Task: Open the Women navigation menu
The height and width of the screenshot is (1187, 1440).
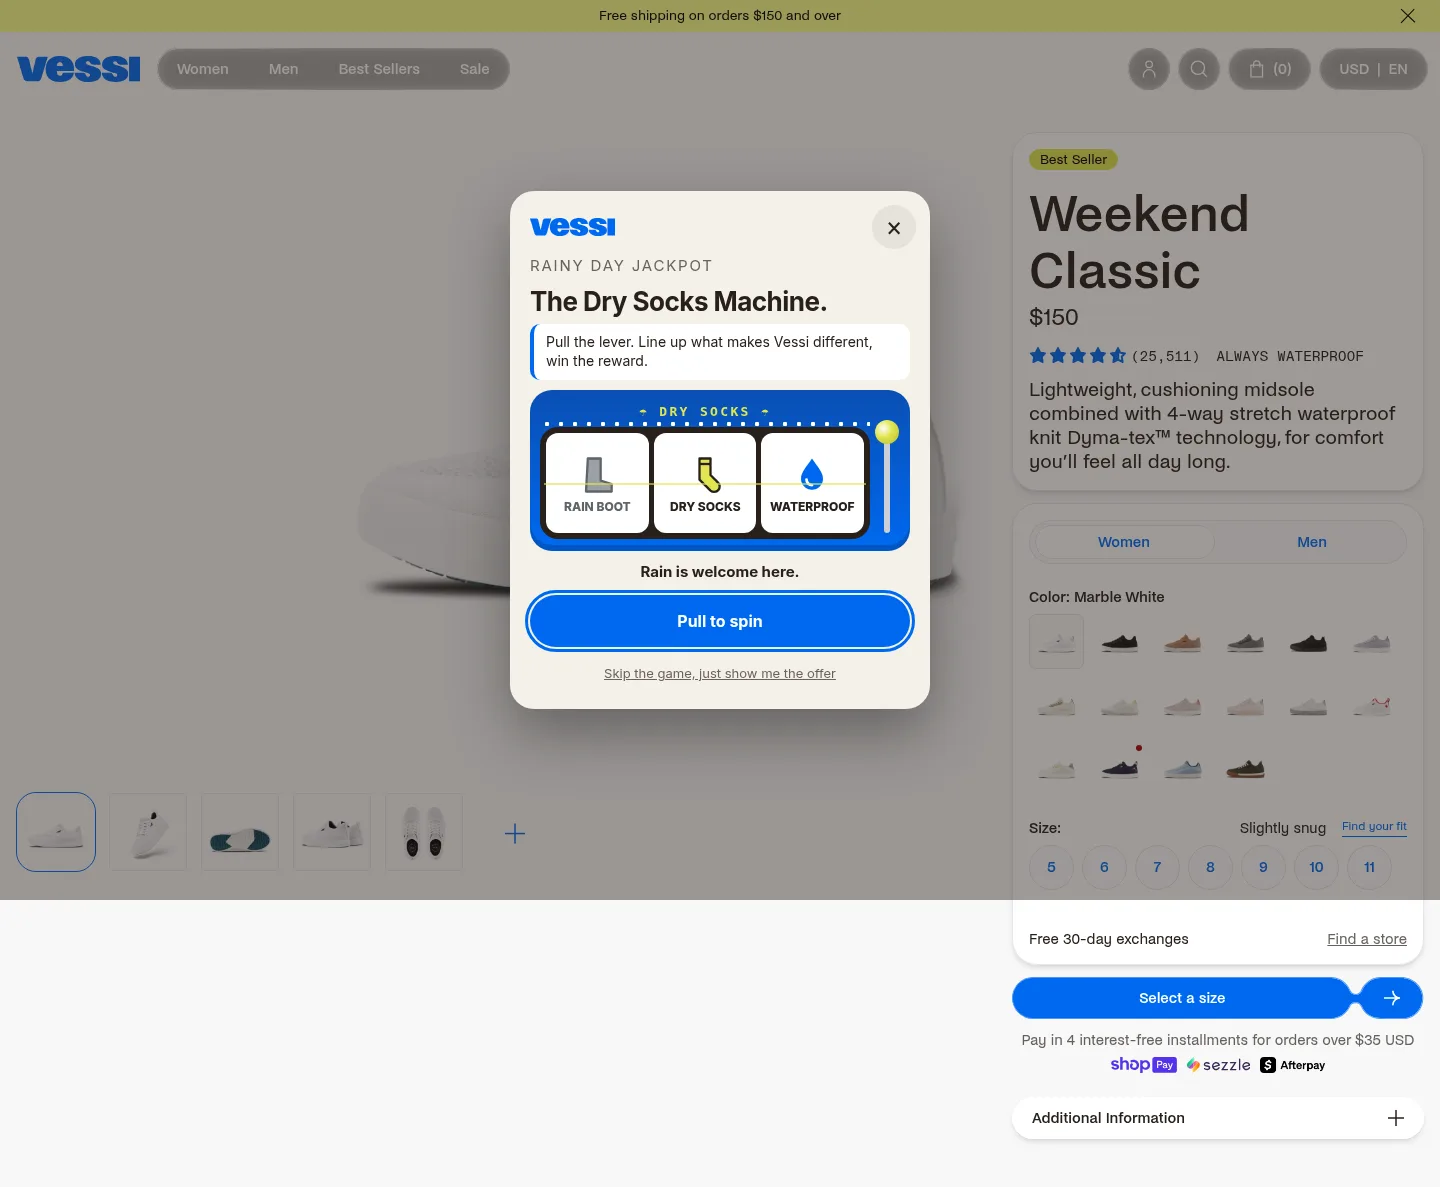Action: pos(203,69)
